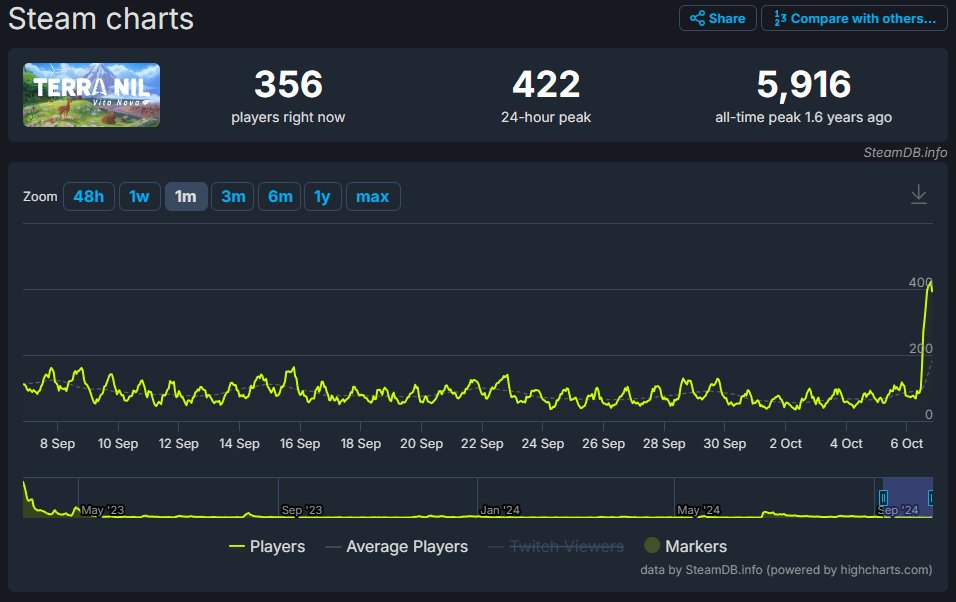This screenshot has height=602, width=956.
Task: Click May '24 label in navigator
Action: [699, 510]
